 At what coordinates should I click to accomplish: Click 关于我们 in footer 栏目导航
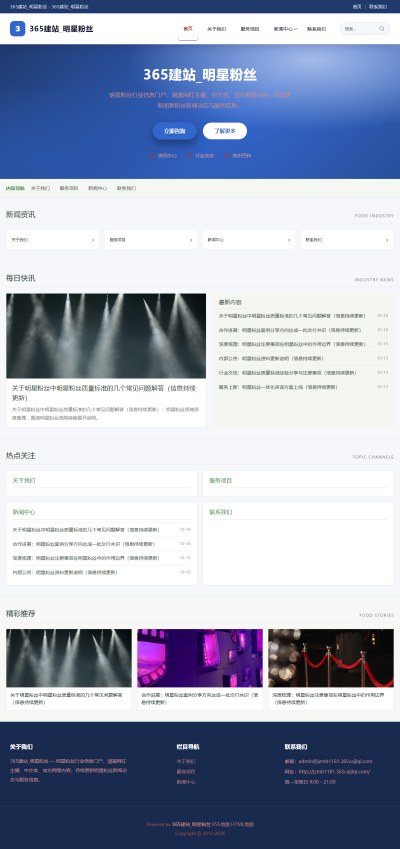(x=186, y=761)
